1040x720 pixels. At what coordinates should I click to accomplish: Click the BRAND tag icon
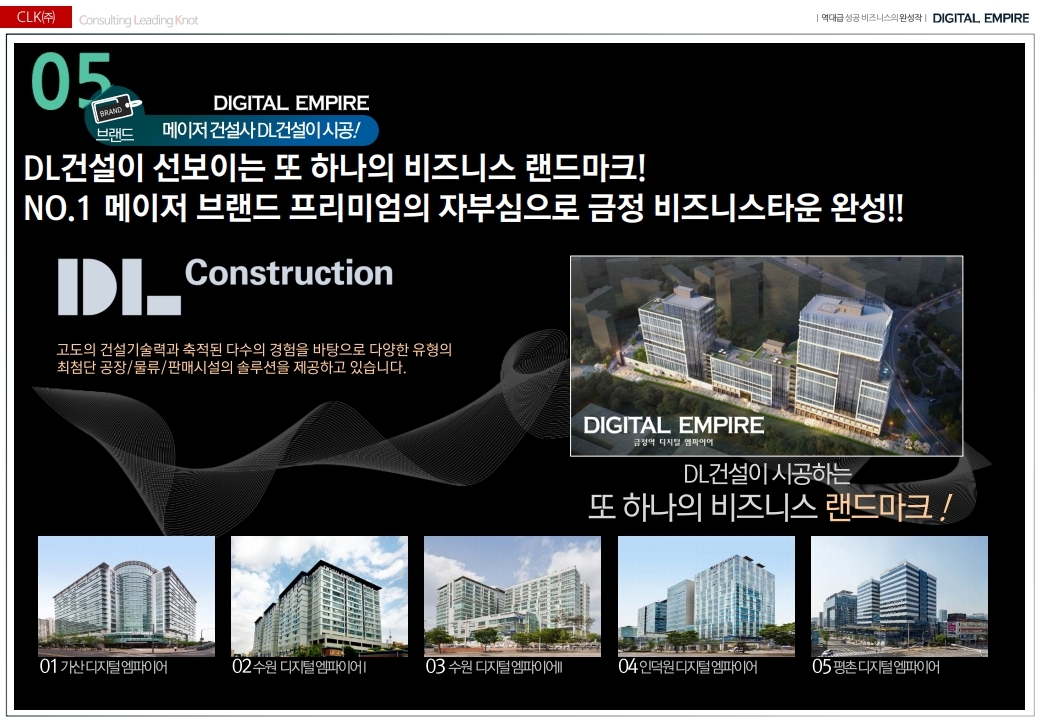[117, 110]
